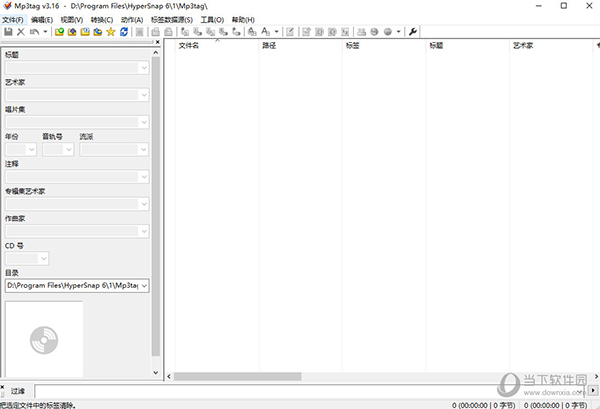This screenshot has width=600, height=409.
Task: Sort by the list's 标题 column header
Action: [467, 46]
